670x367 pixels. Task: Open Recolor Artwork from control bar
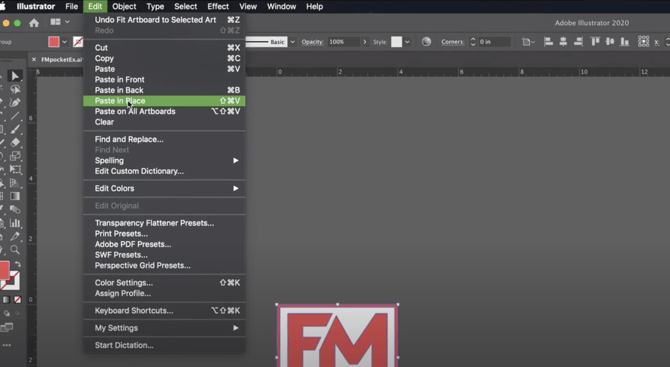(x=426, y=41)
